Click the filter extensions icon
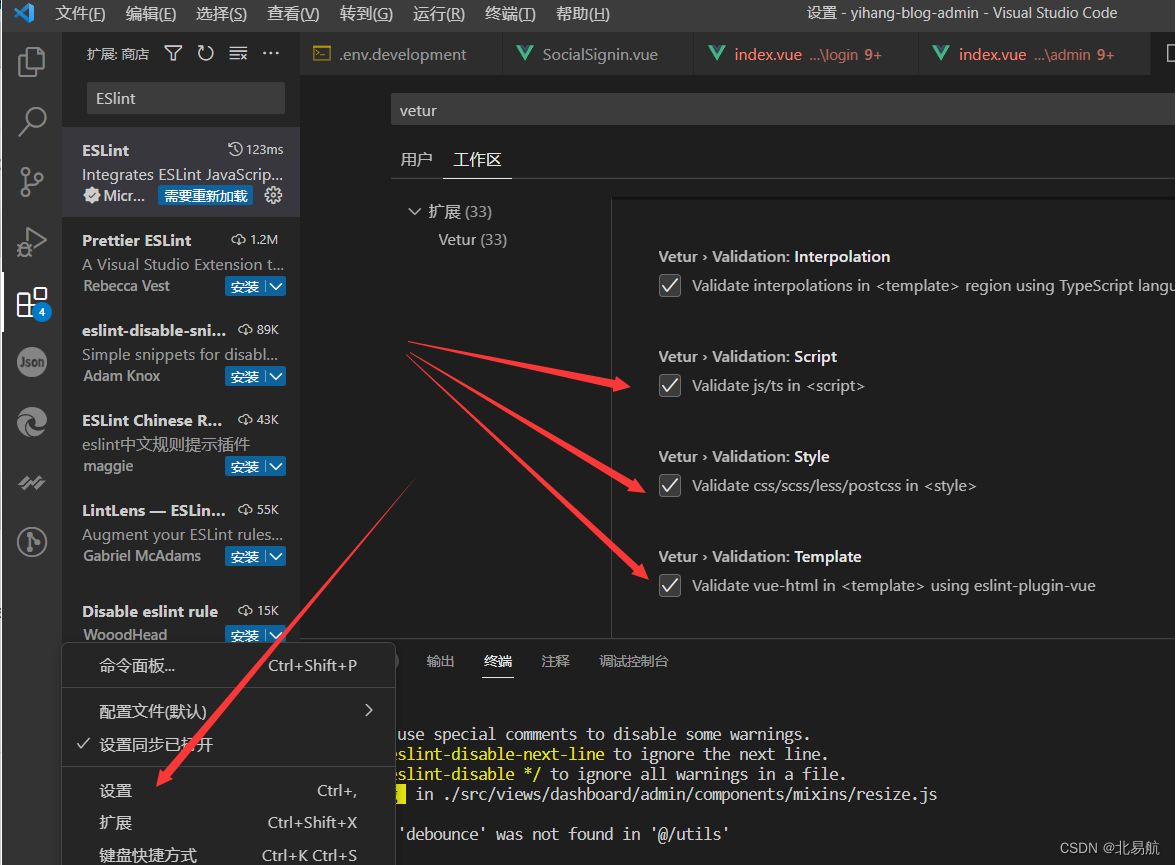This screenshot has height=865, width=1176. pos(173,53)
